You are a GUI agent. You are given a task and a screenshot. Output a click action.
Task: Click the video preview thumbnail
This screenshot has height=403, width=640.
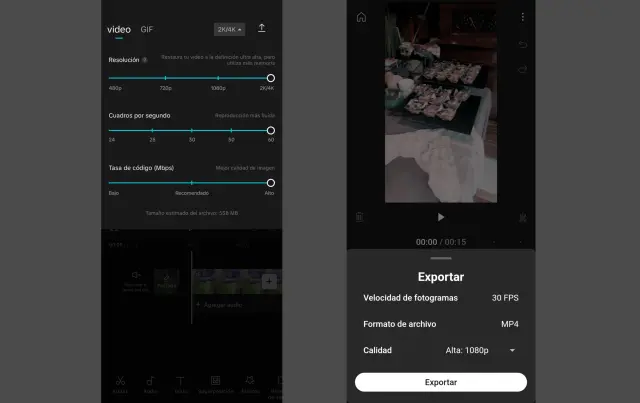pos(440,105)
